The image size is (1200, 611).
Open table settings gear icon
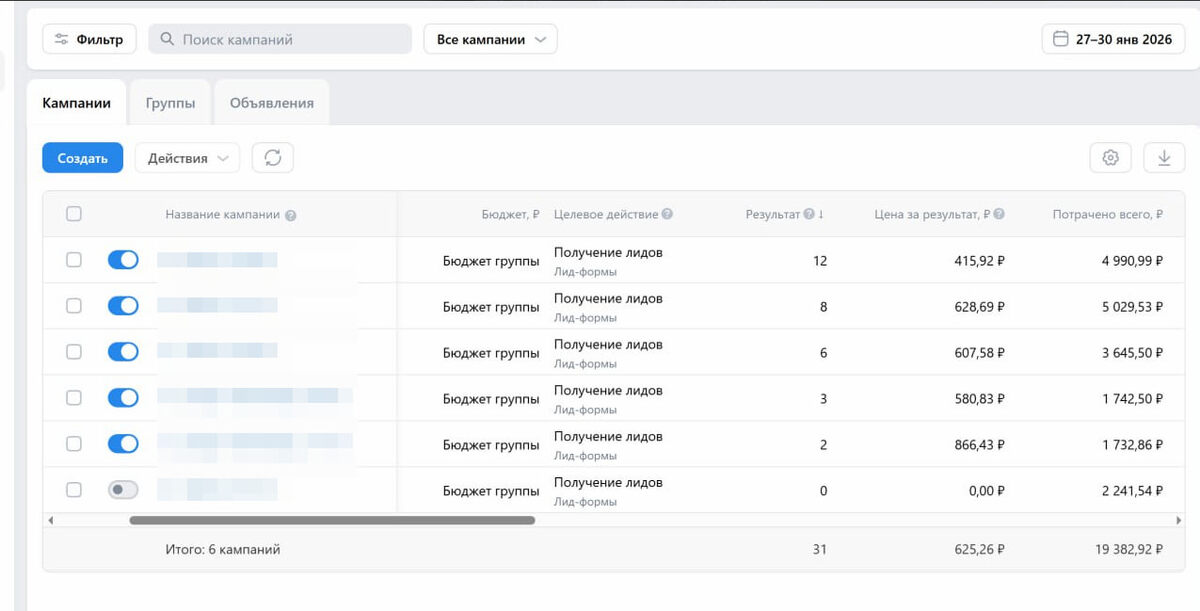click(1110, 158)
